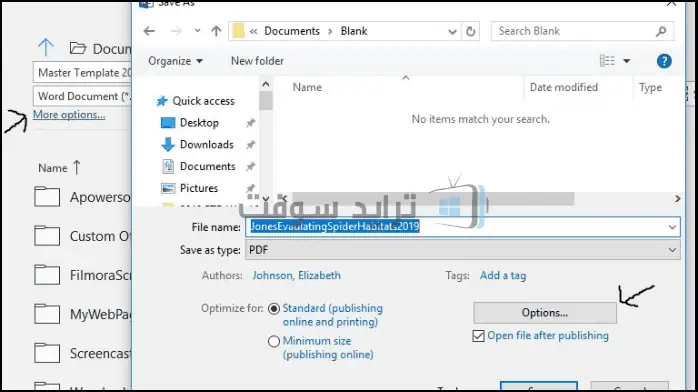Open the Screencast folder in backstage
The image size is (698, 392).
point(83,353)
